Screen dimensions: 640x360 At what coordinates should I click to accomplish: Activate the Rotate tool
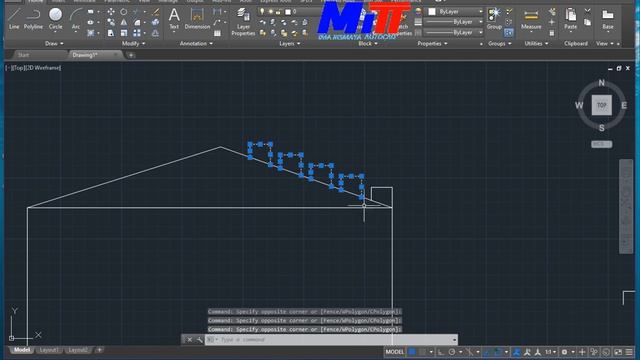coord(124,12)
